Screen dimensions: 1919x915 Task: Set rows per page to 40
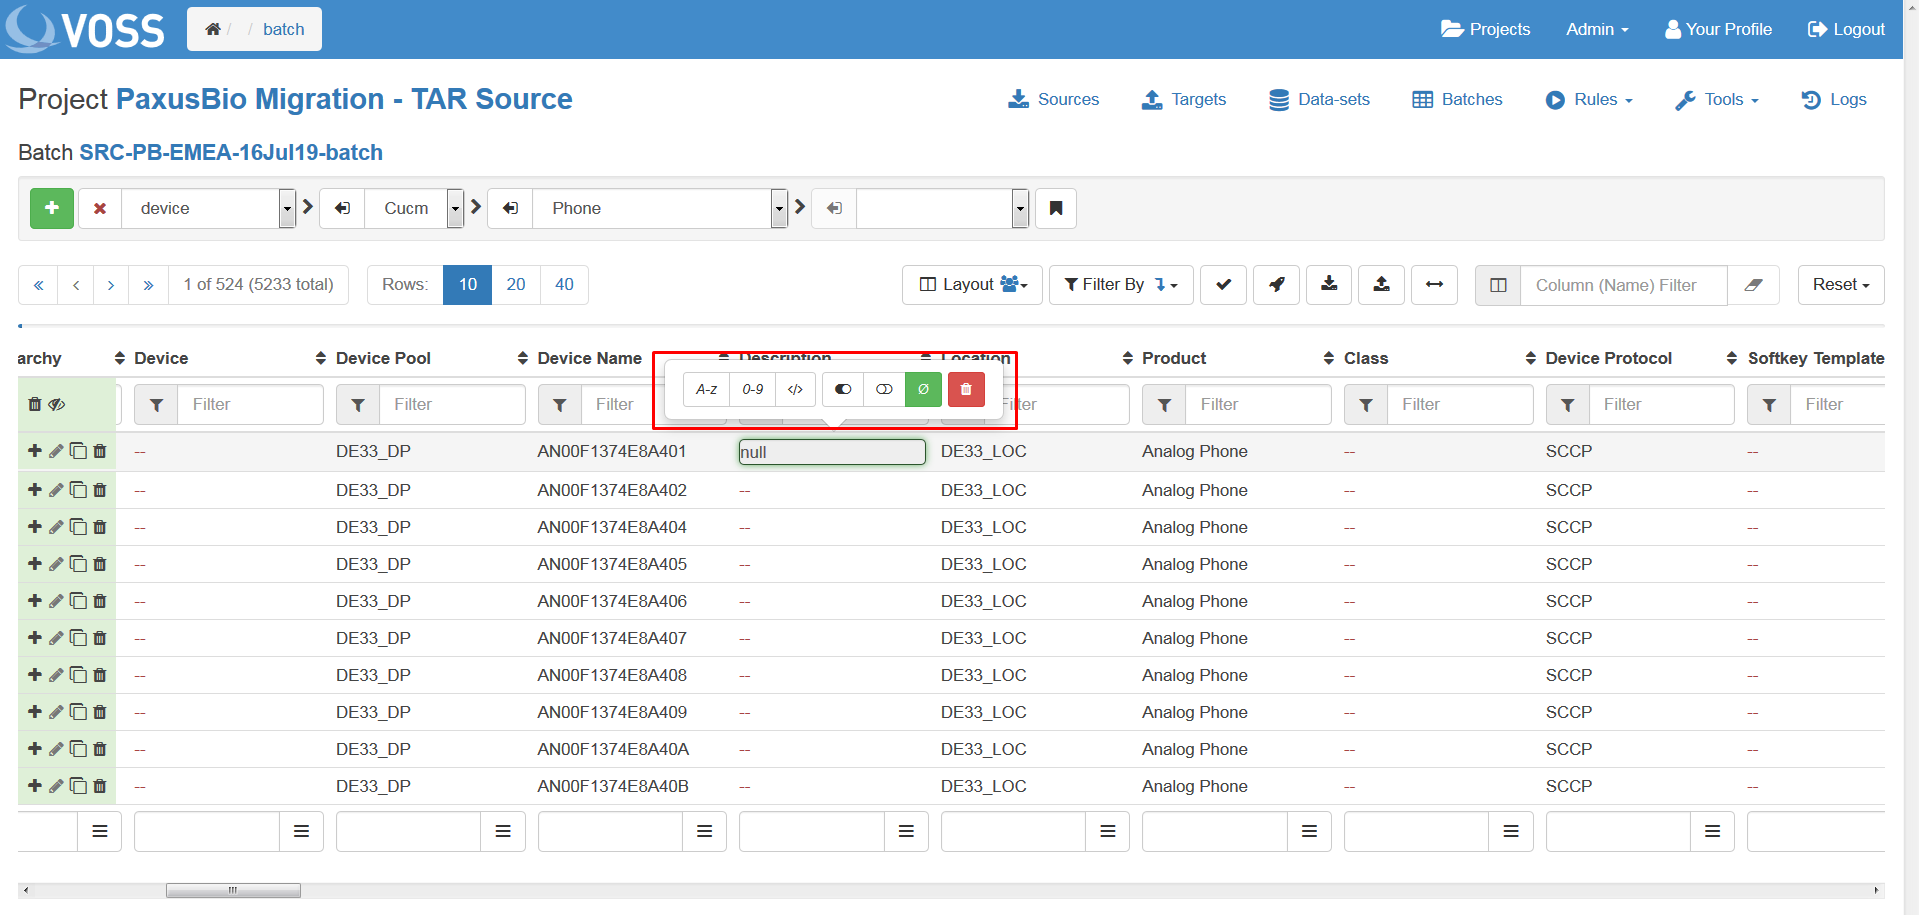564,285
